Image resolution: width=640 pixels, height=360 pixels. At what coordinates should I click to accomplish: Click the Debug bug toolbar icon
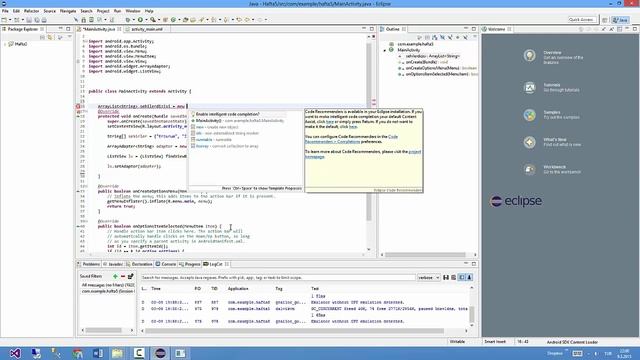tap(128, 20)
